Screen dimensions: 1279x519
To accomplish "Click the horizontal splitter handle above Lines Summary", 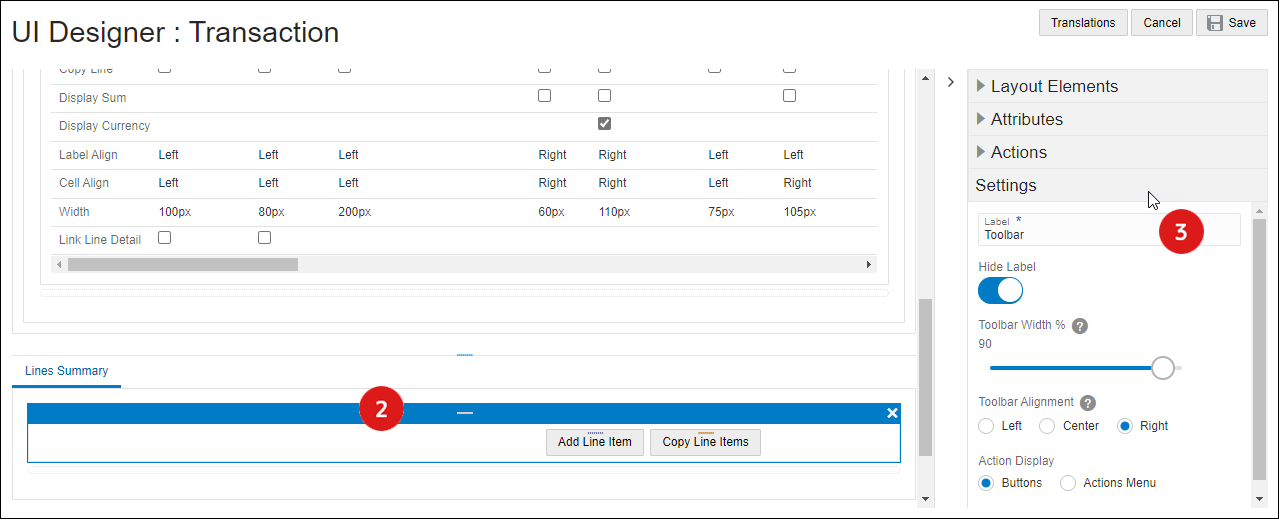I will click(465, 355).
